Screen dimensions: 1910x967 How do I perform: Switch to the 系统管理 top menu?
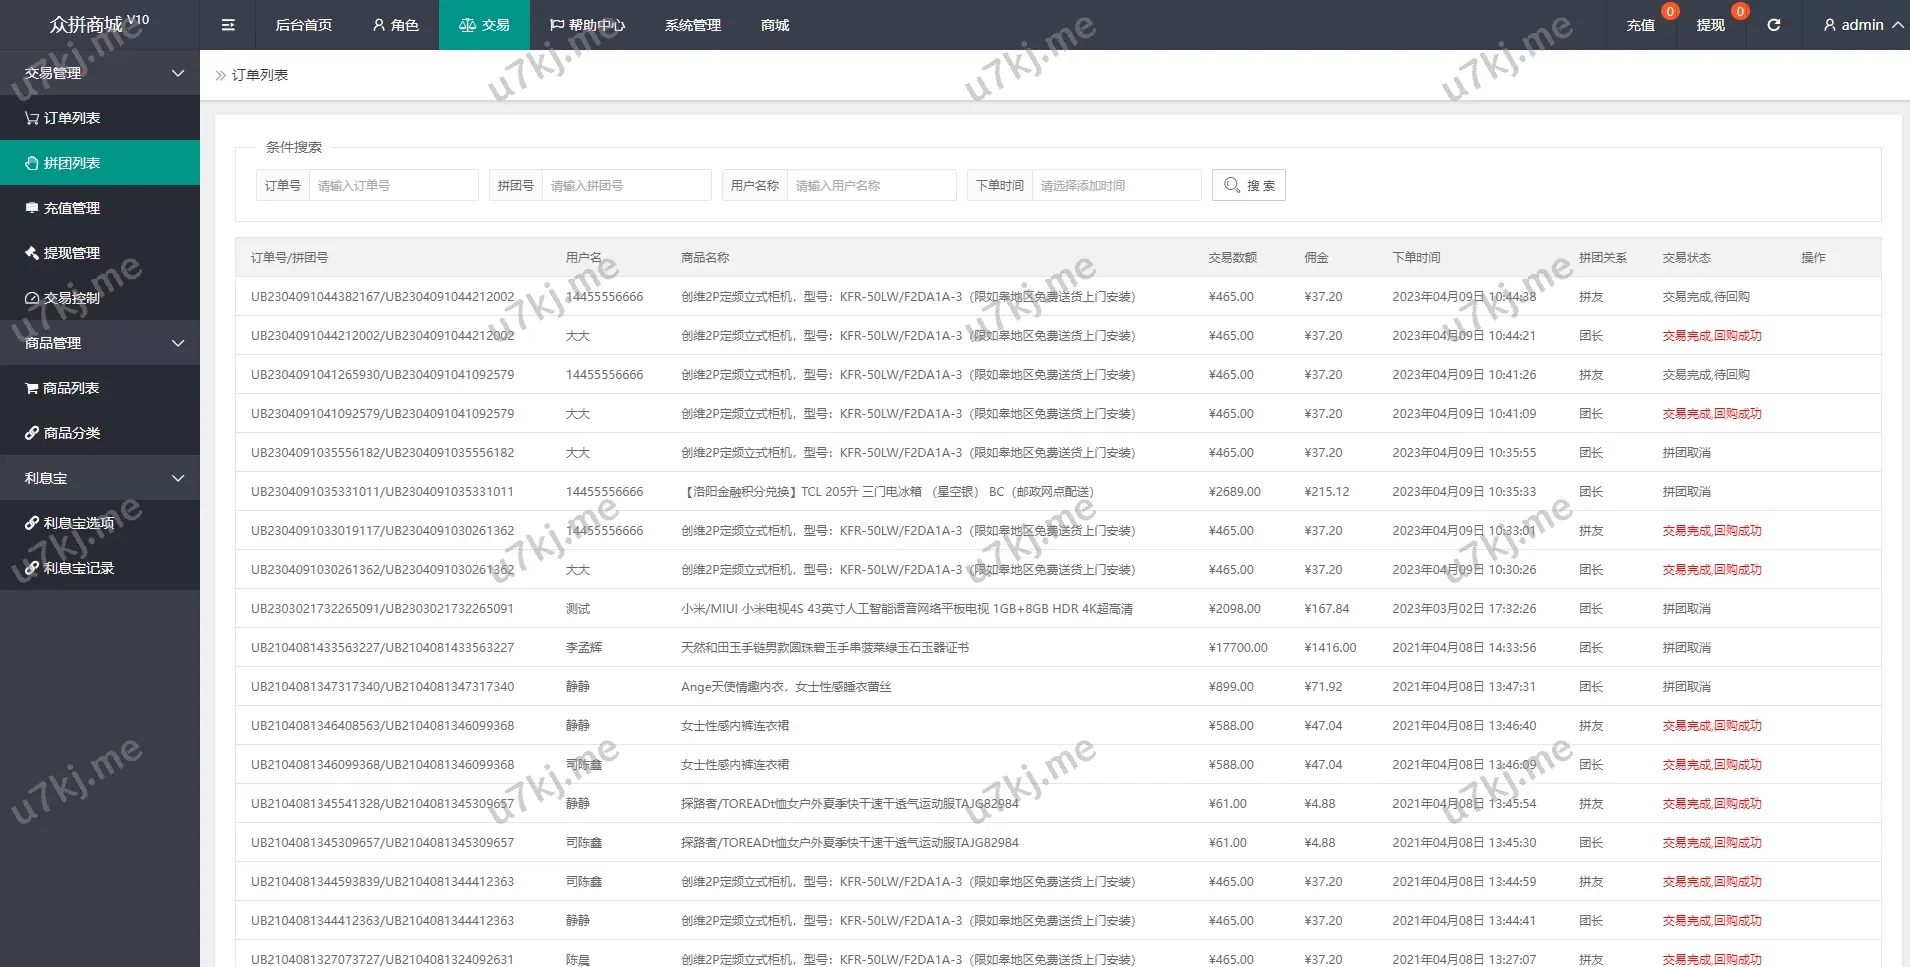[692, 25]
